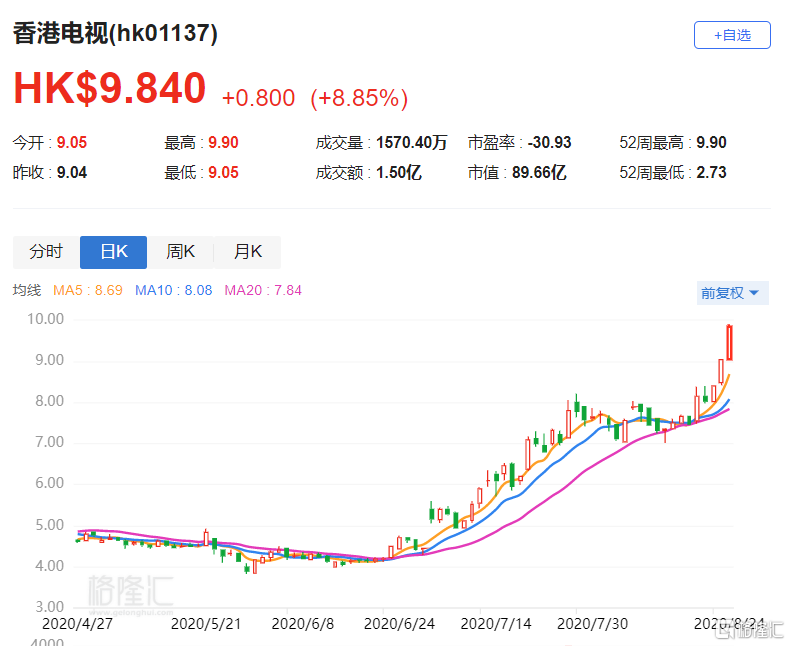Add stock to watchlist with +自选 button
This screenshot has width=790, height=646.
(732, 35)
